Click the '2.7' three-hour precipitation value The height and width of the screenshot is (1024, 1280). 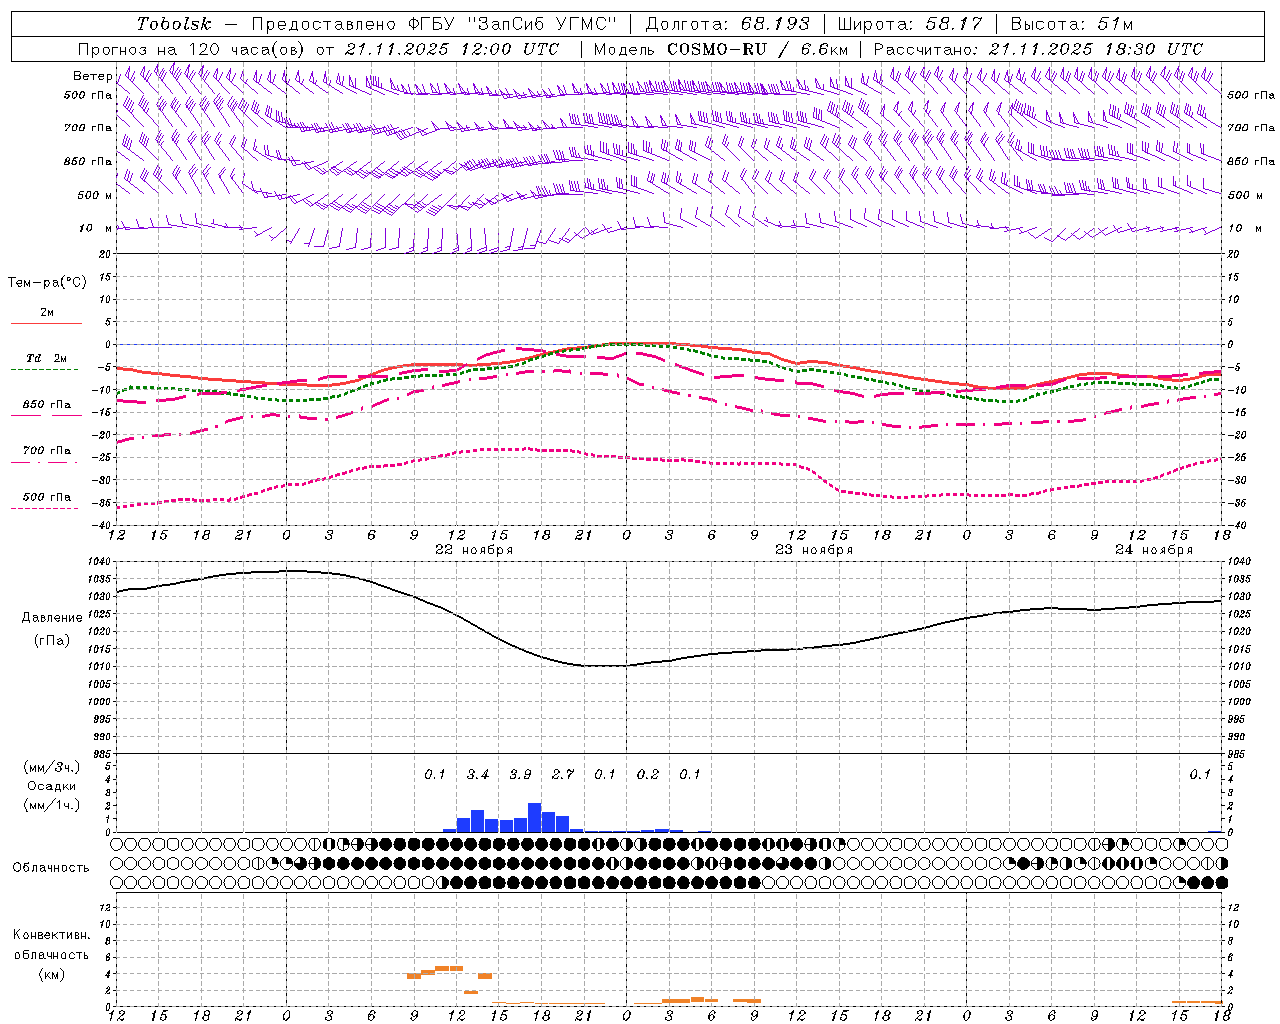coord(563,775)
